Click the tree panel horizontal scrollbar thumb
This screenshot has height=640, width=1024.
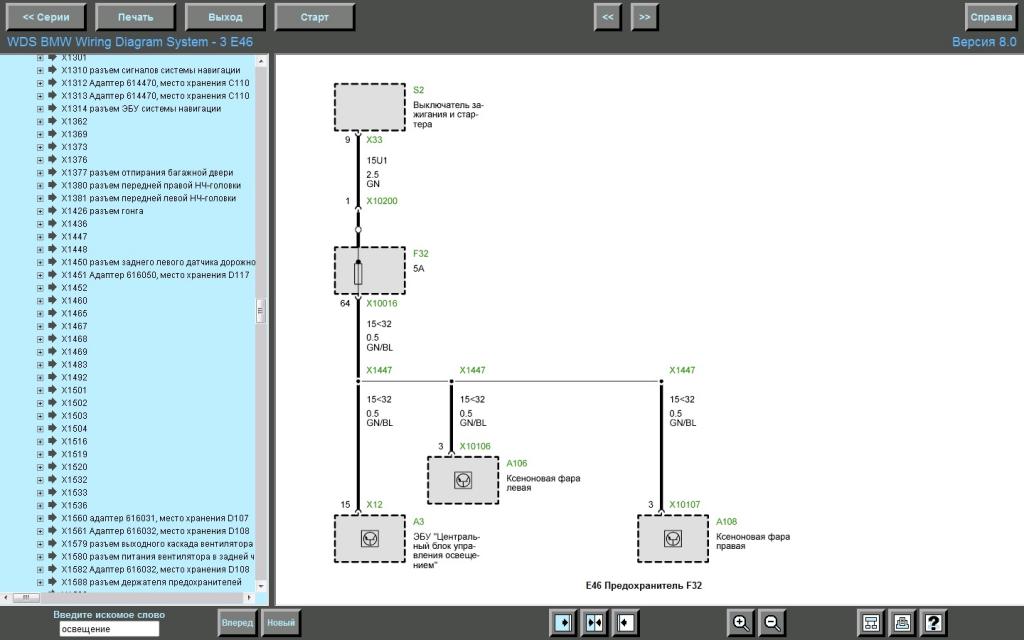tap(26, 598)
